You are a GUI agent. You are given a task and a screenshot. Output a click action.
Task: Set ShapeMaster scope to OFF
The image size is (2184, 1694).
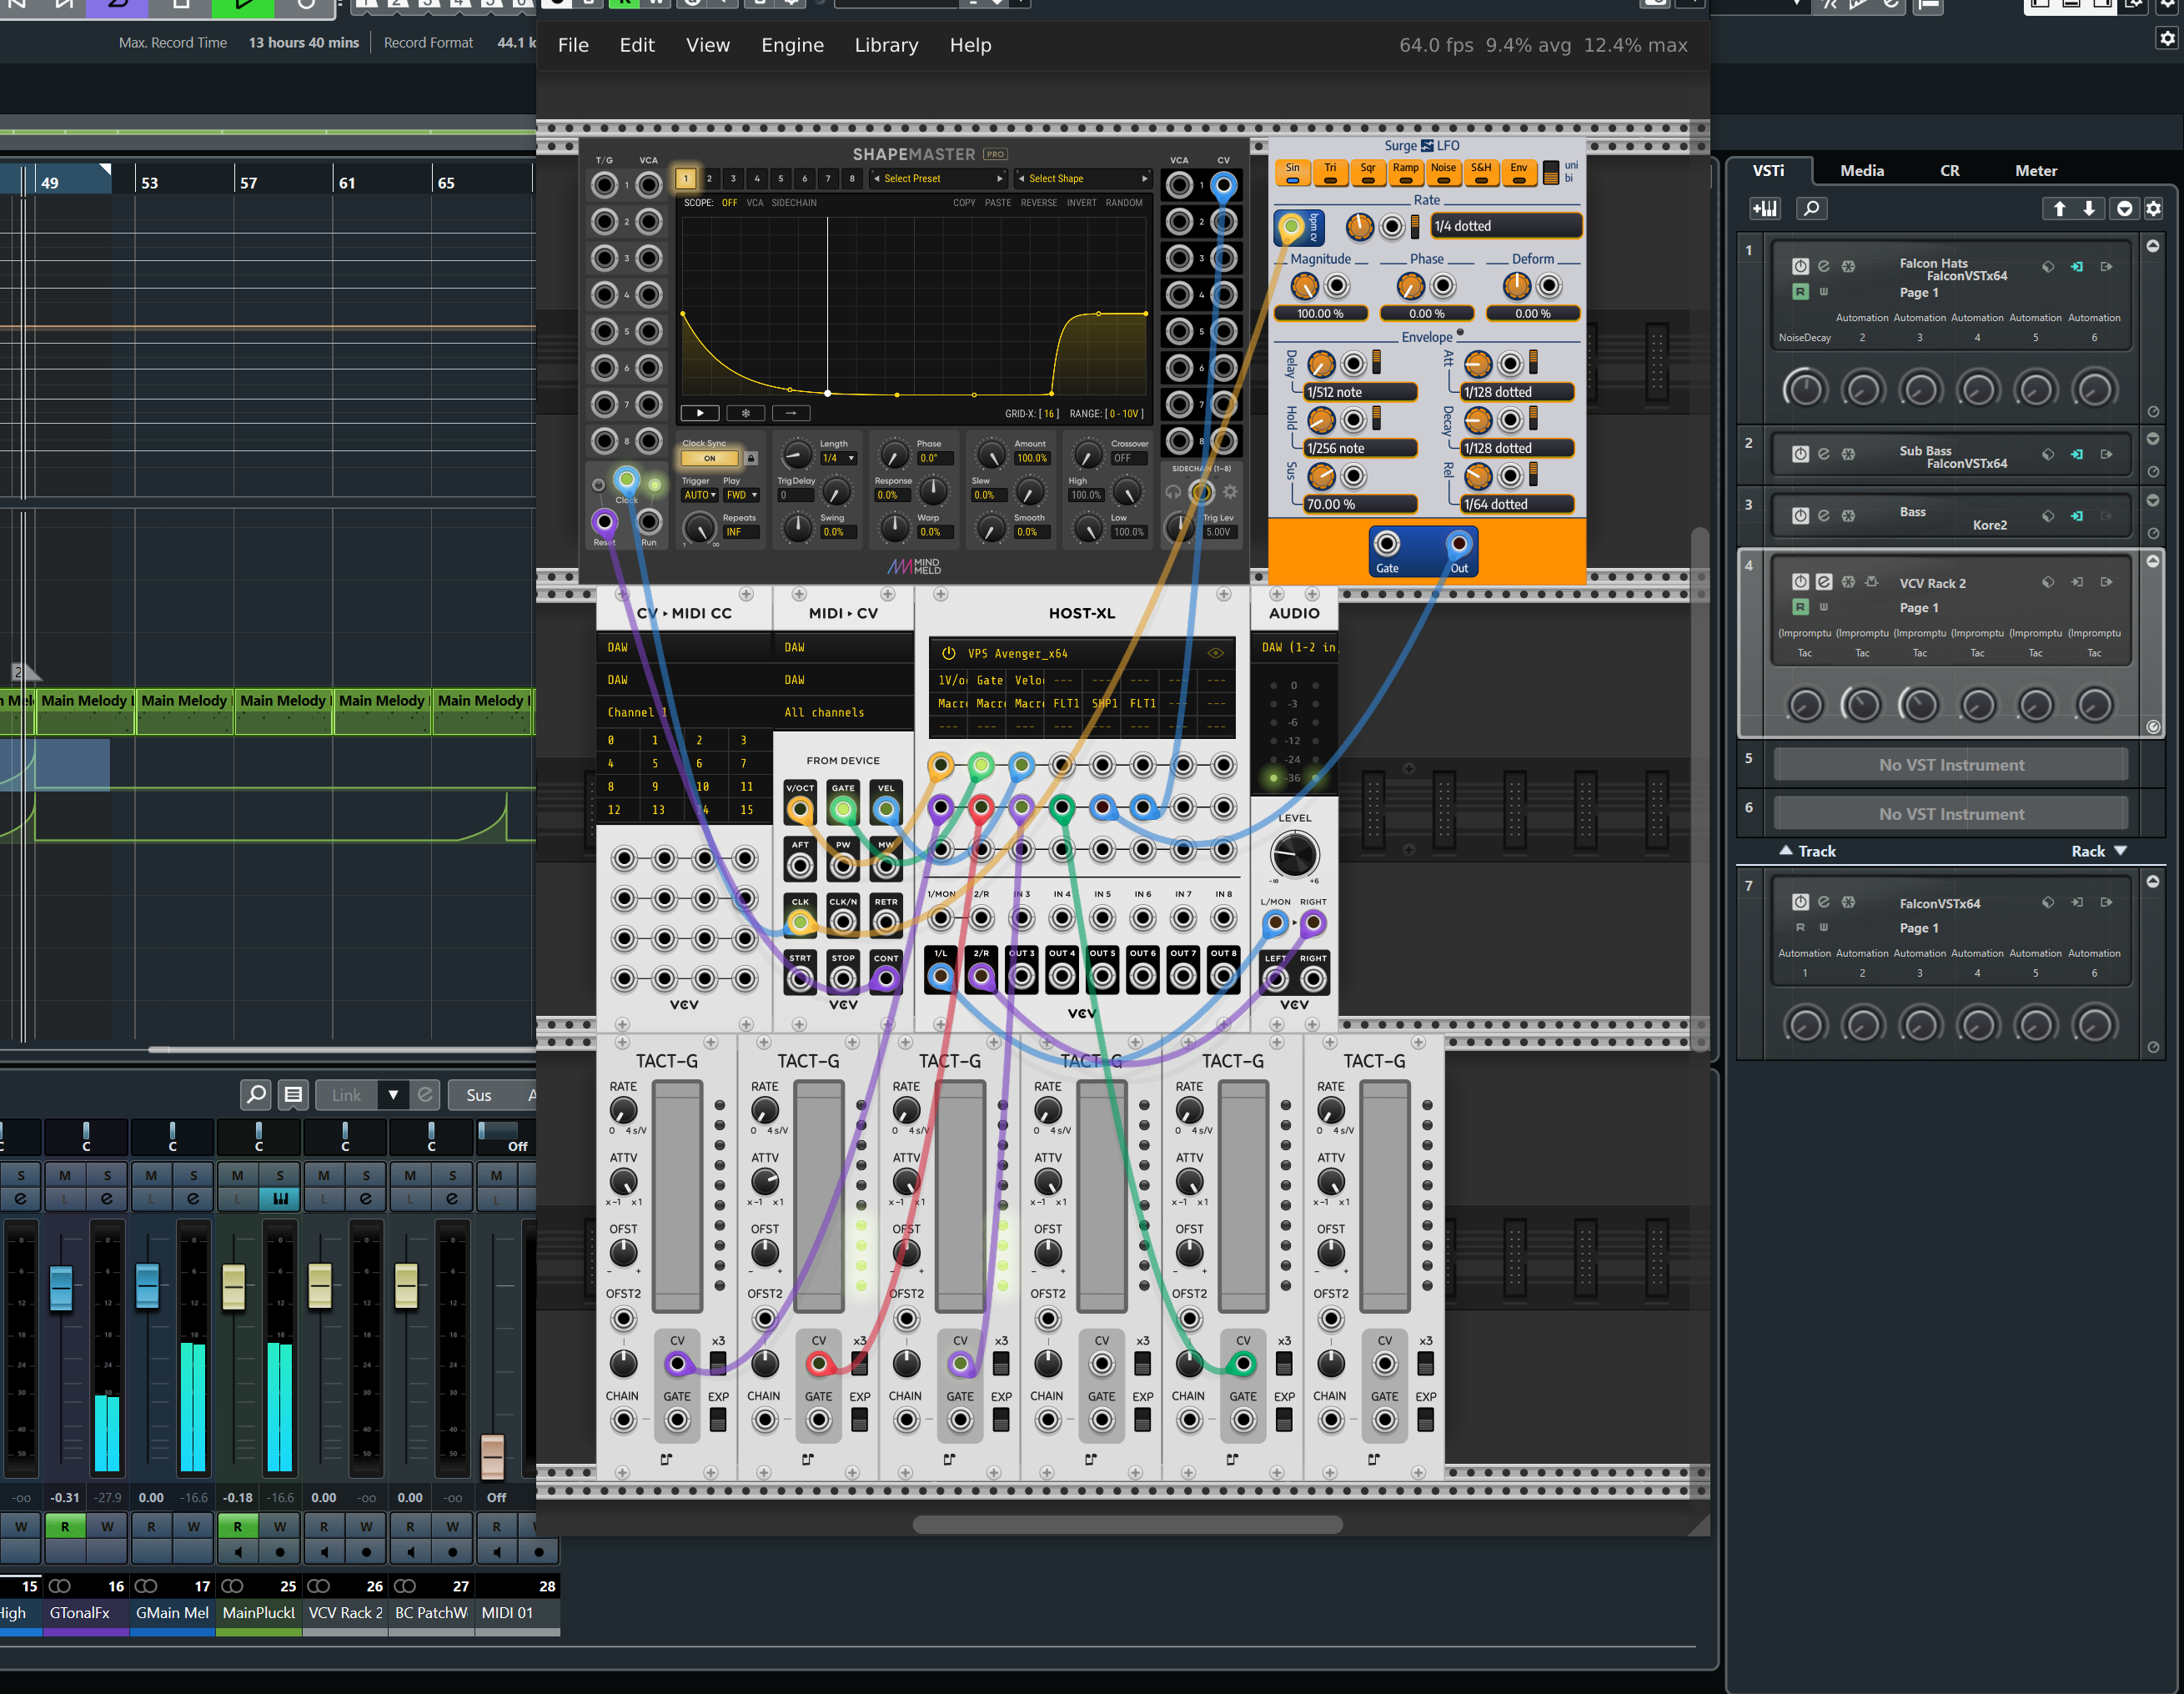730,203
